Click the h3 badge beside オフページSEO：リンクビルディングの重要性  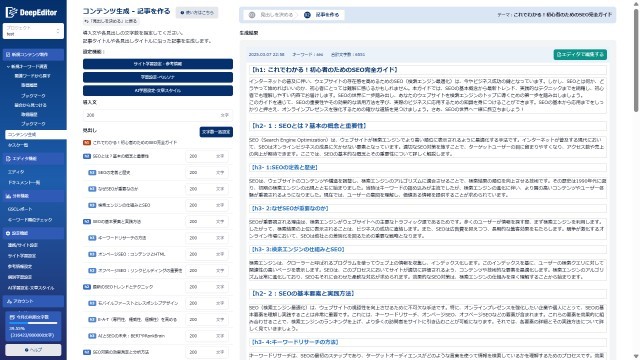[x=92, y=270]
